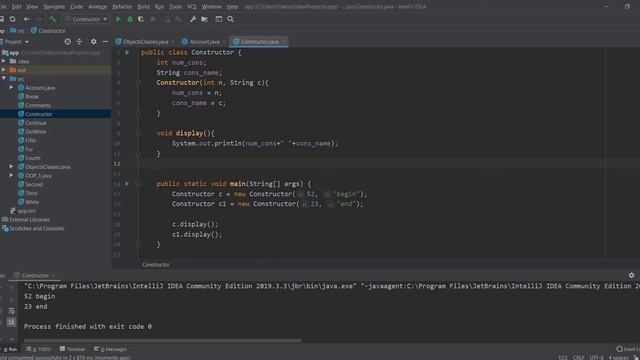This screenshot has width=640, height=360.
Task: Open the Terminal tool window button
Action: tap(72, 349)
